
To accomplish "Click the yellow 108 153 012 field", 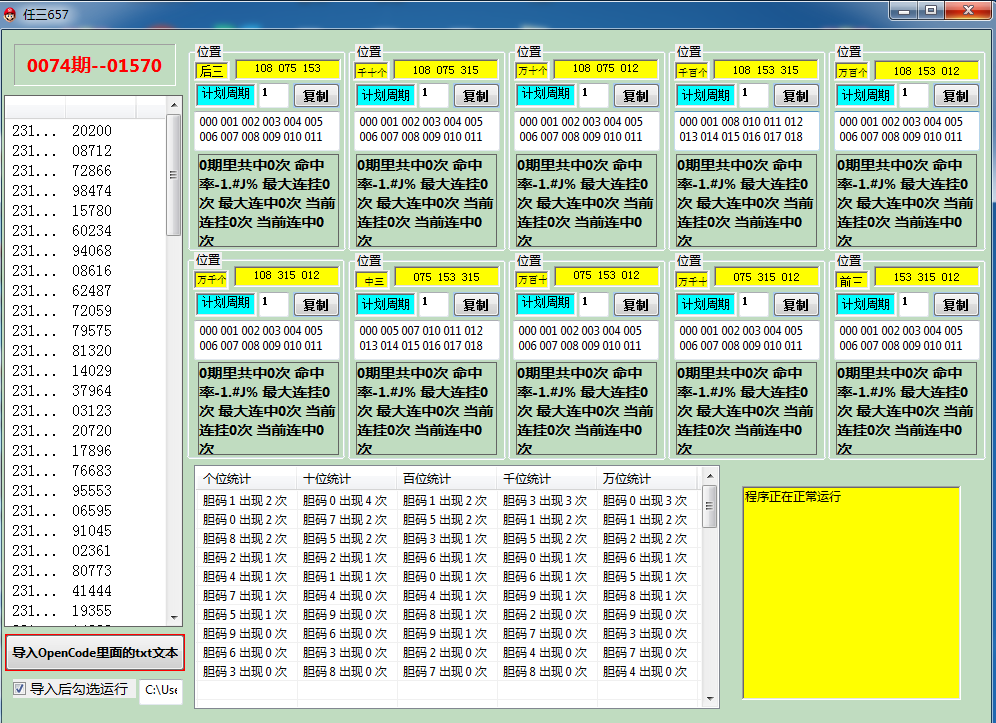I will (x=926, y=71).
